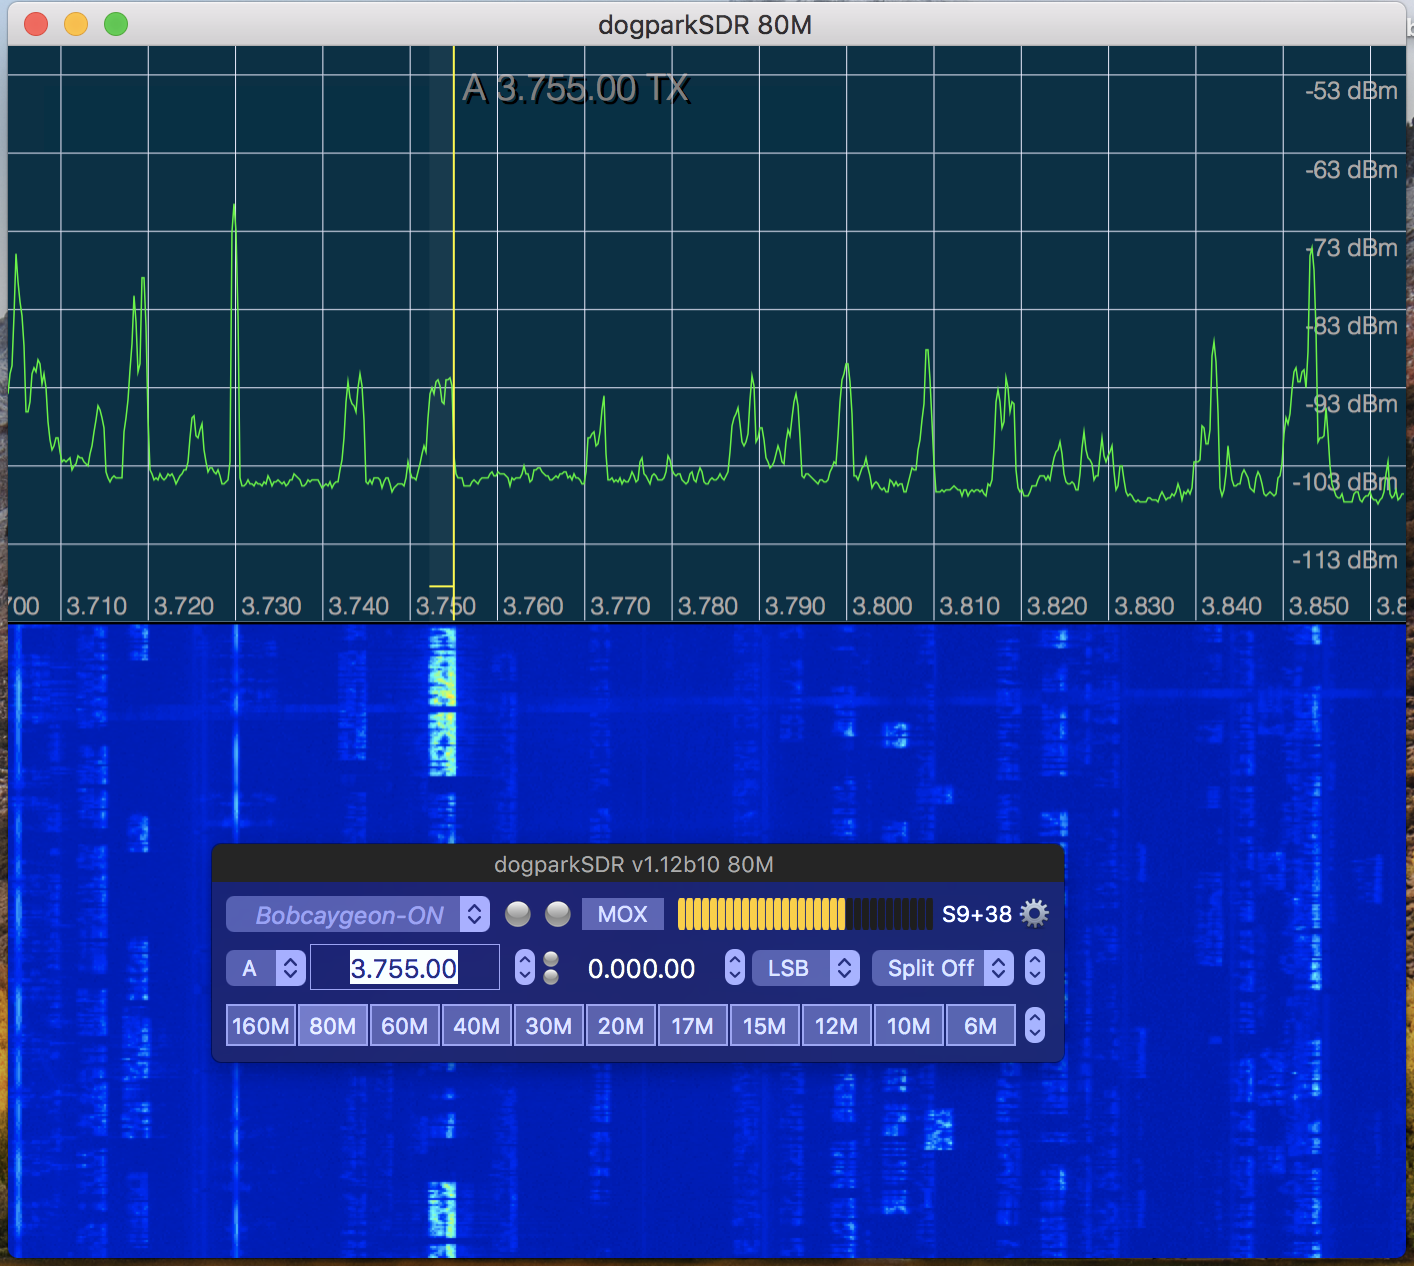Click the stepper right of the 6M band button
The height and width of the screenshot is (1266, 1414).
tap(1035, 1026)
